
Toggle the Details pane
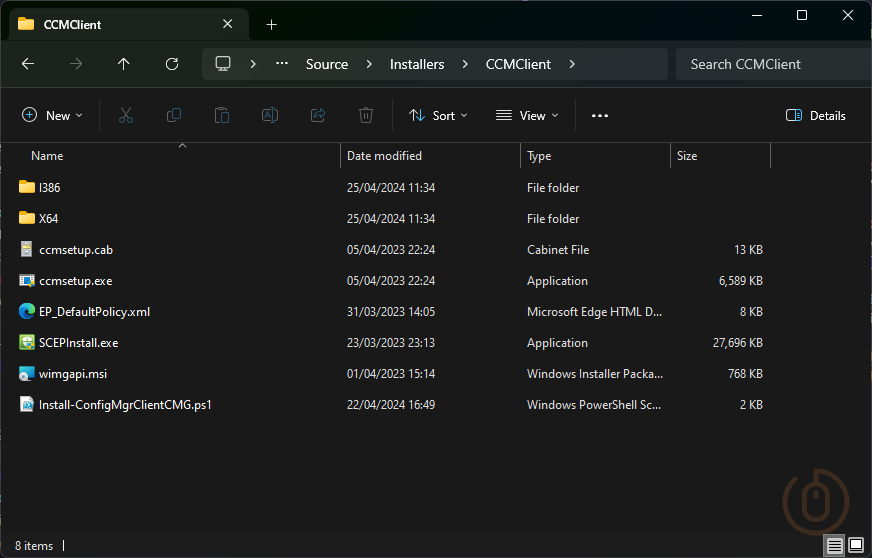pos(816,115)
